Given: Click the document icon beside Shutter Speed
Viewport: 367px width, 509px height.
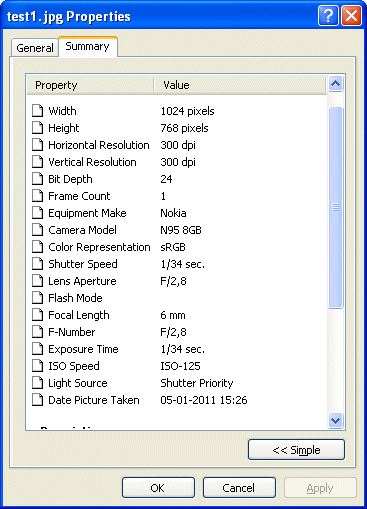Looking at the screenshot, I should (38, 263).
